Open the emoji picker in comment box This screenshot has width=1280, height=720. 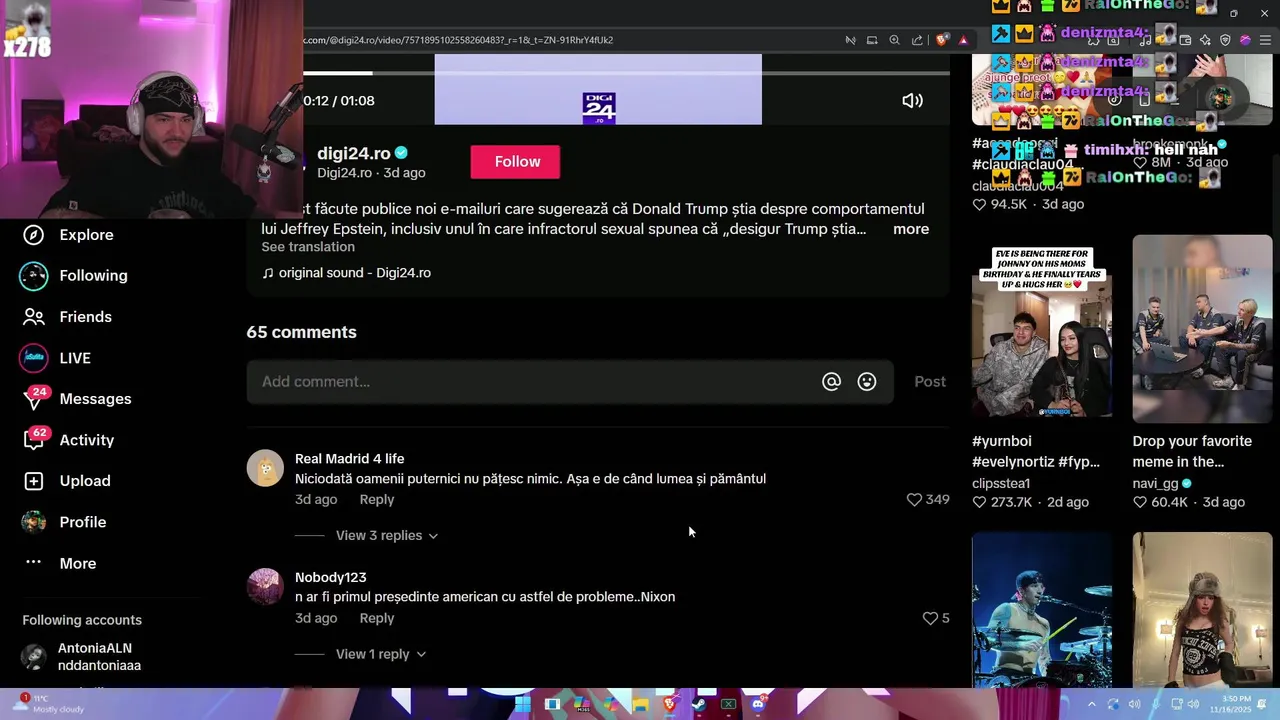pos(867,381)
